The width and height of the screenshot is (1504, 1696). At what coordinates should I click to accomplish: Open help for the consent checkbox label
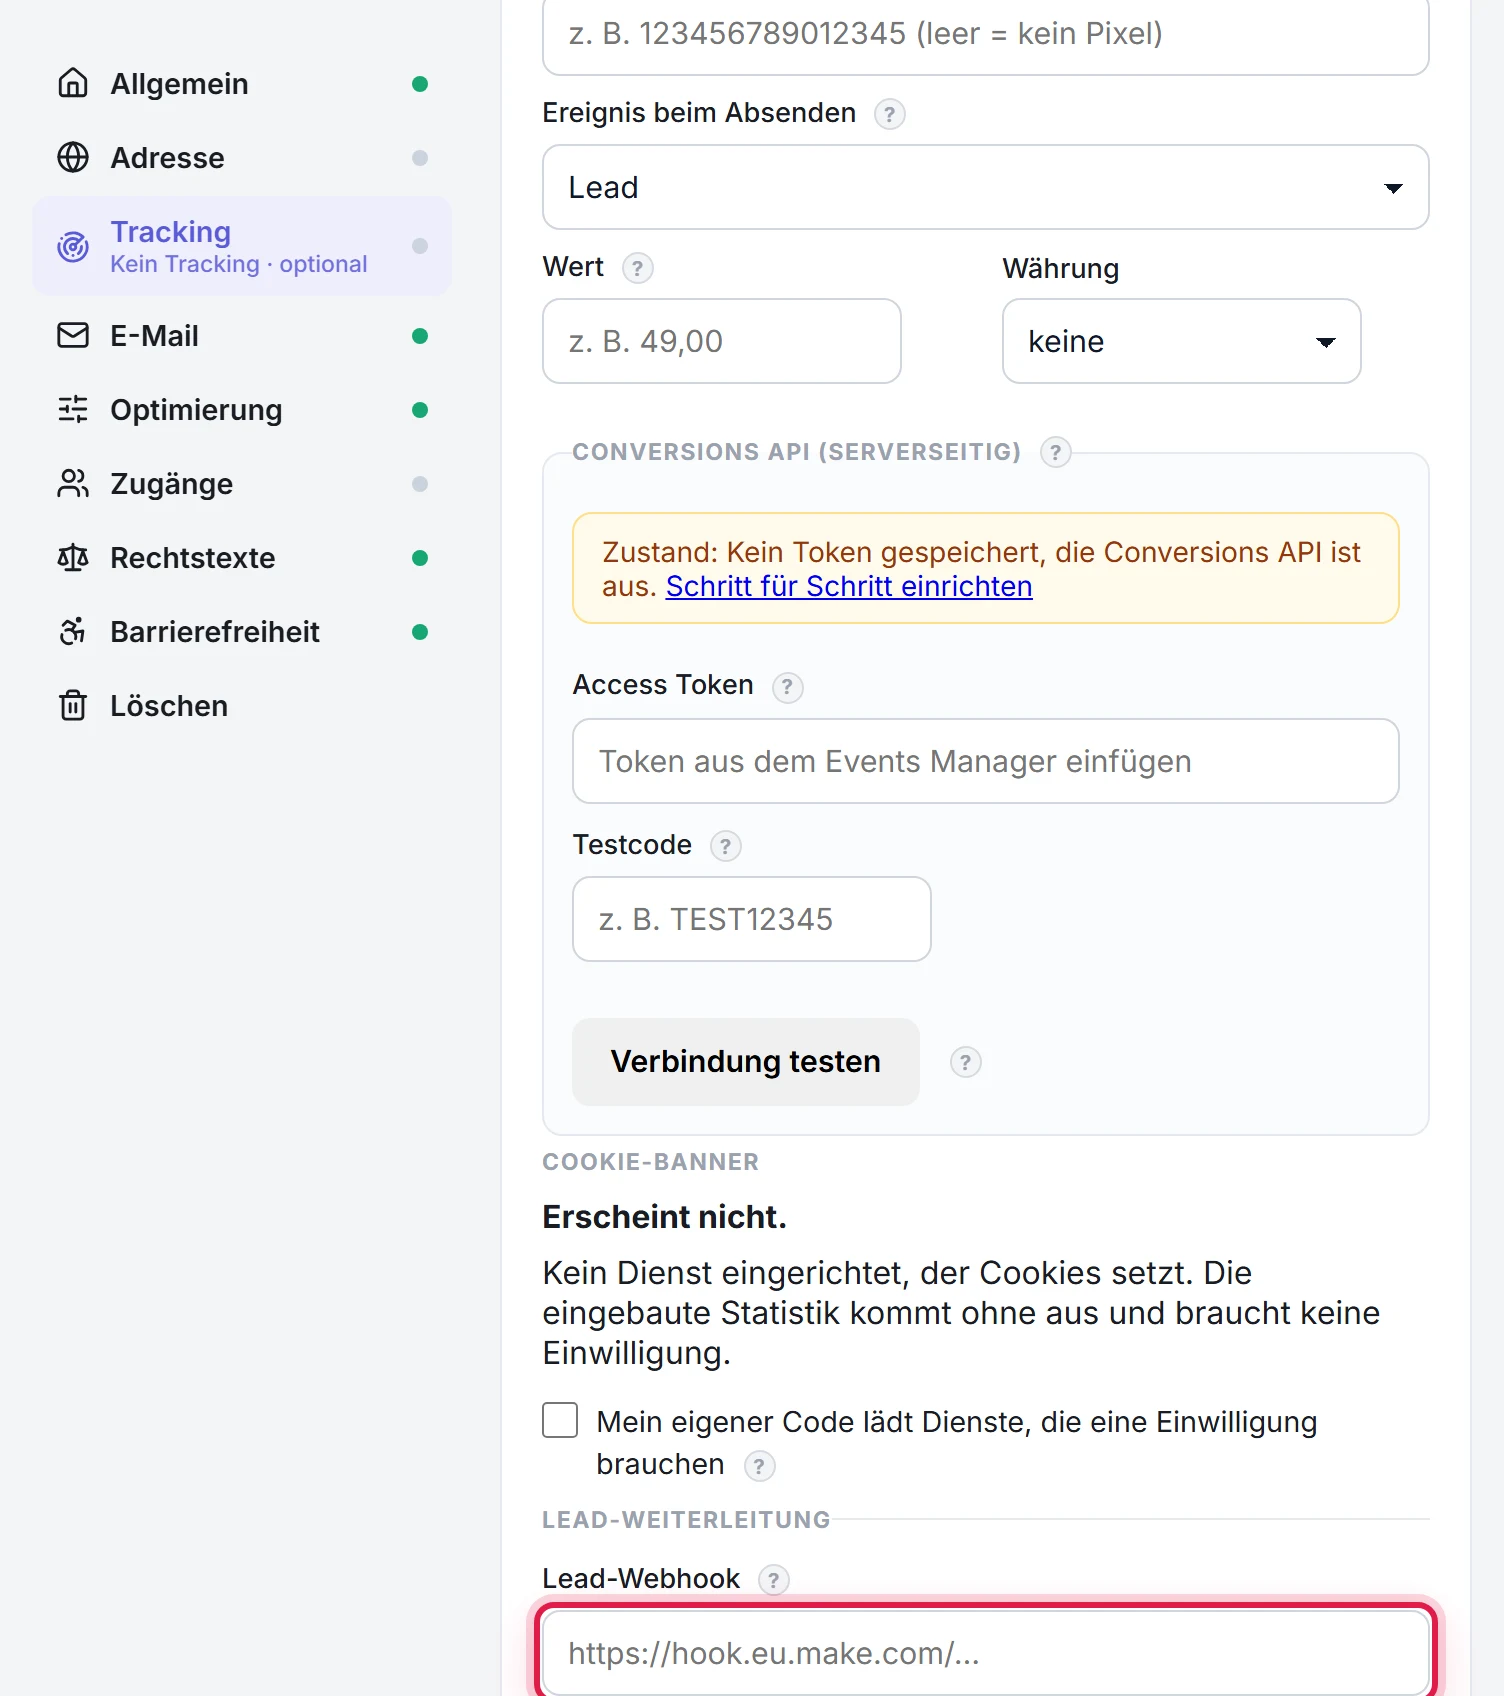coord(759,1466)
